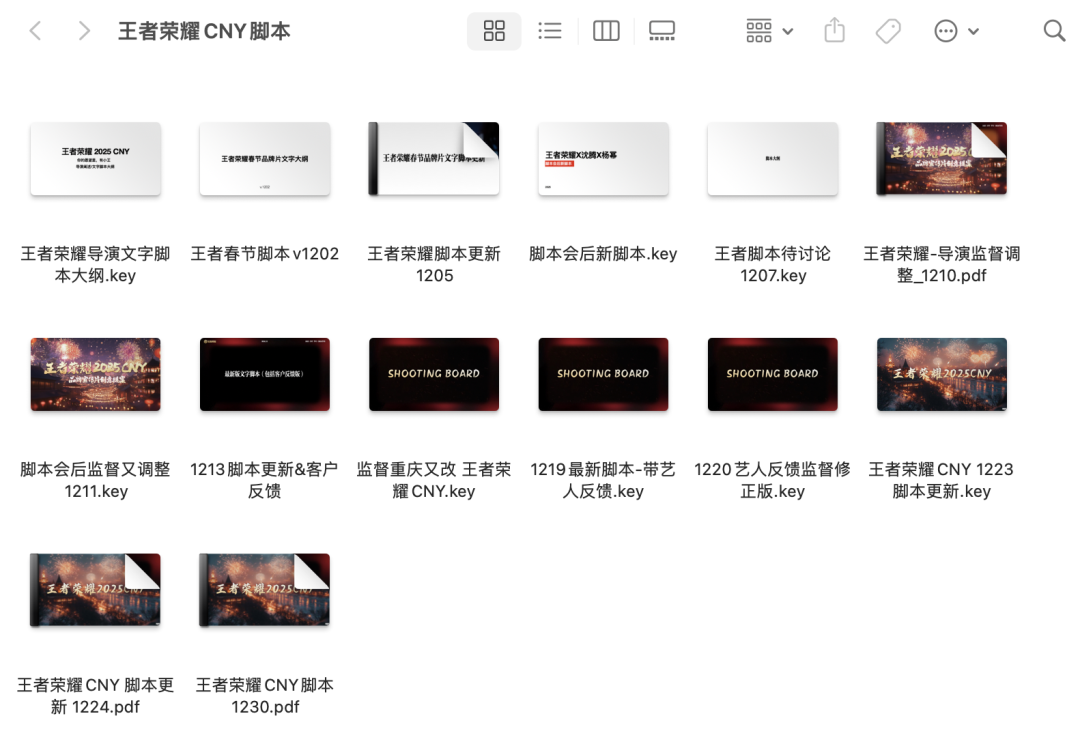This screenshot has width=1080, height=744.
Task: Select thumbnail of 王者荣耀脚本更新 1205
Action: [x=434, y=159]
